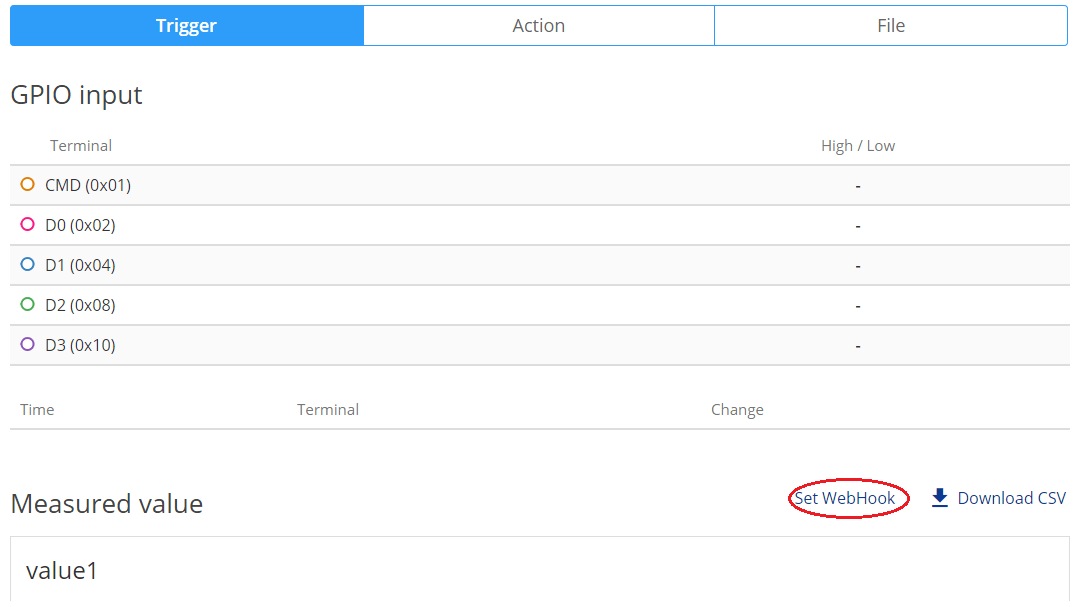This screenshot has width=1074, height=601.
Task: Click the Terminal column header
Action: [x=81, y=145]
